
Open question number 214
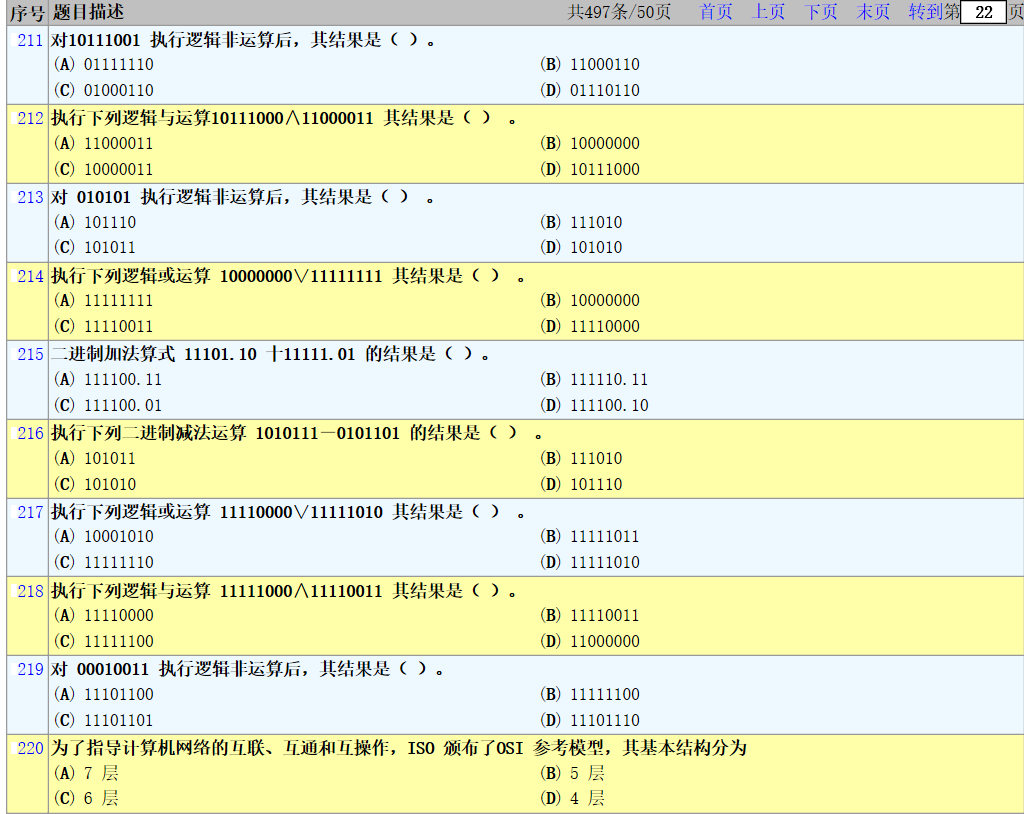coord(30,276)
